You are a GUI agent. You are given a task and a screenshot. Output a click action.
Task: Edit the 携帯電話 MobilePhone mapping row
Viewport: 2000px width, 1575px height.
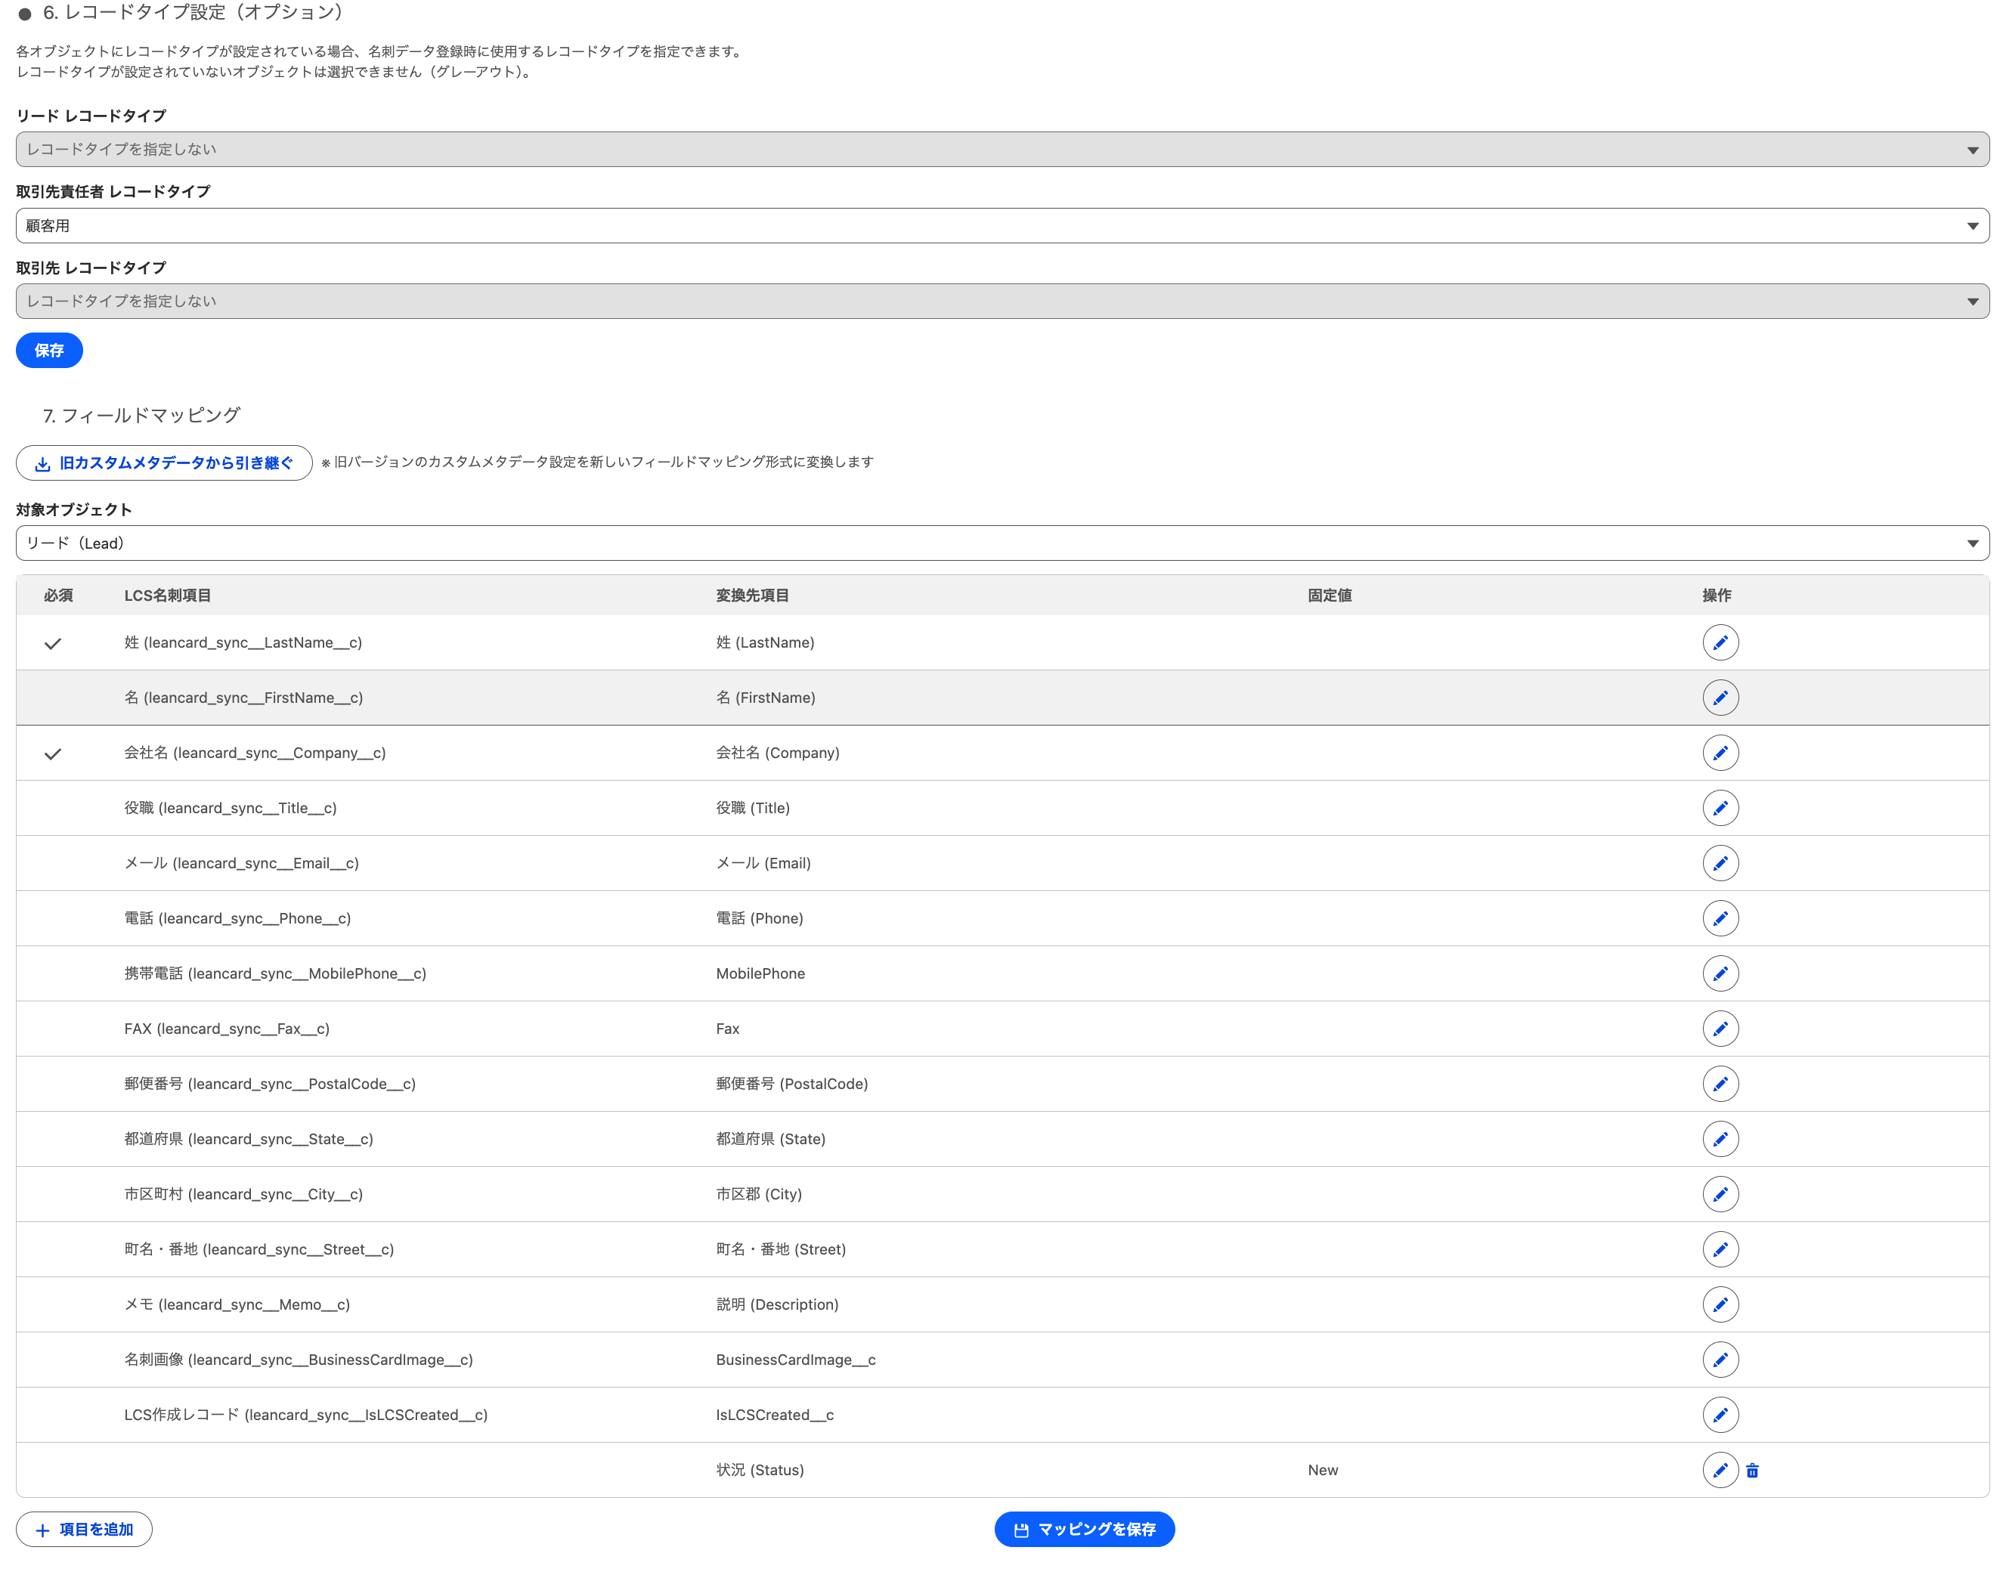point(1720,973)
